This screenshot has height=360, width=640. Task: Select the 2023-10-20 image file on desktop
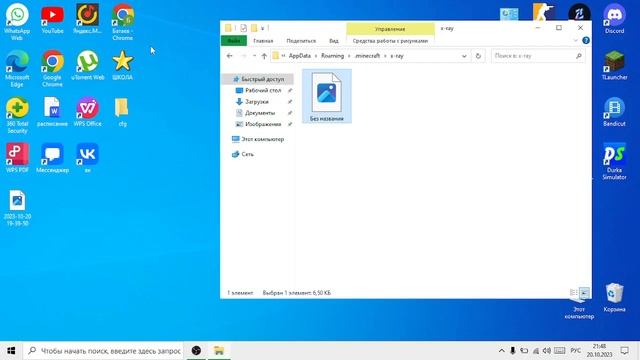(17, 208)
